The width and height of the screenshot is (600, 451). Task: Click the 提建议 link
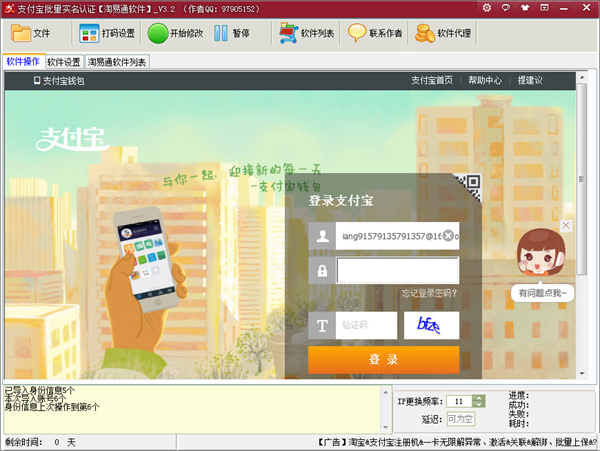[x=530, y=80]
